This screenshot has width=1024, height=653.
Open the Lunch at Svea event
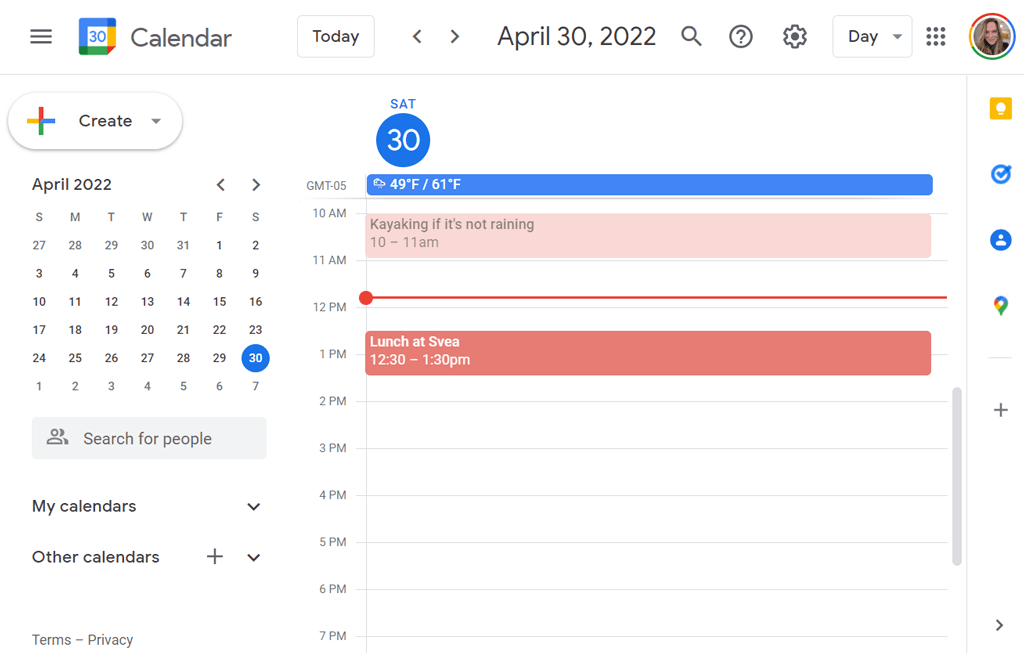pos(648,352)
